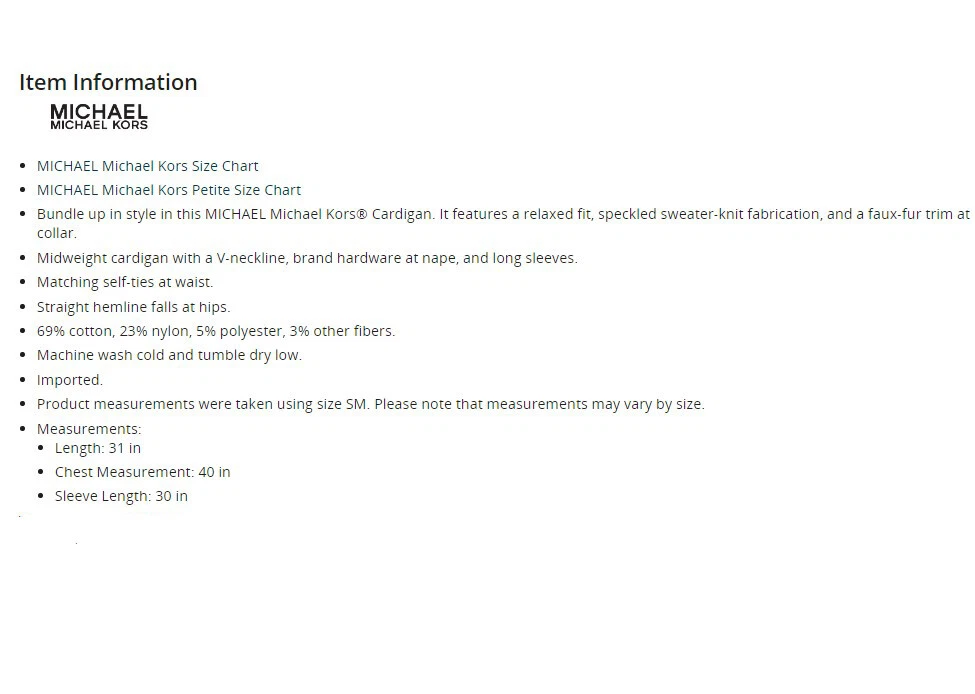The image size is (975, 694).
Task: Open the Michael Kors Petite Size Chart link
Action: 169,190
